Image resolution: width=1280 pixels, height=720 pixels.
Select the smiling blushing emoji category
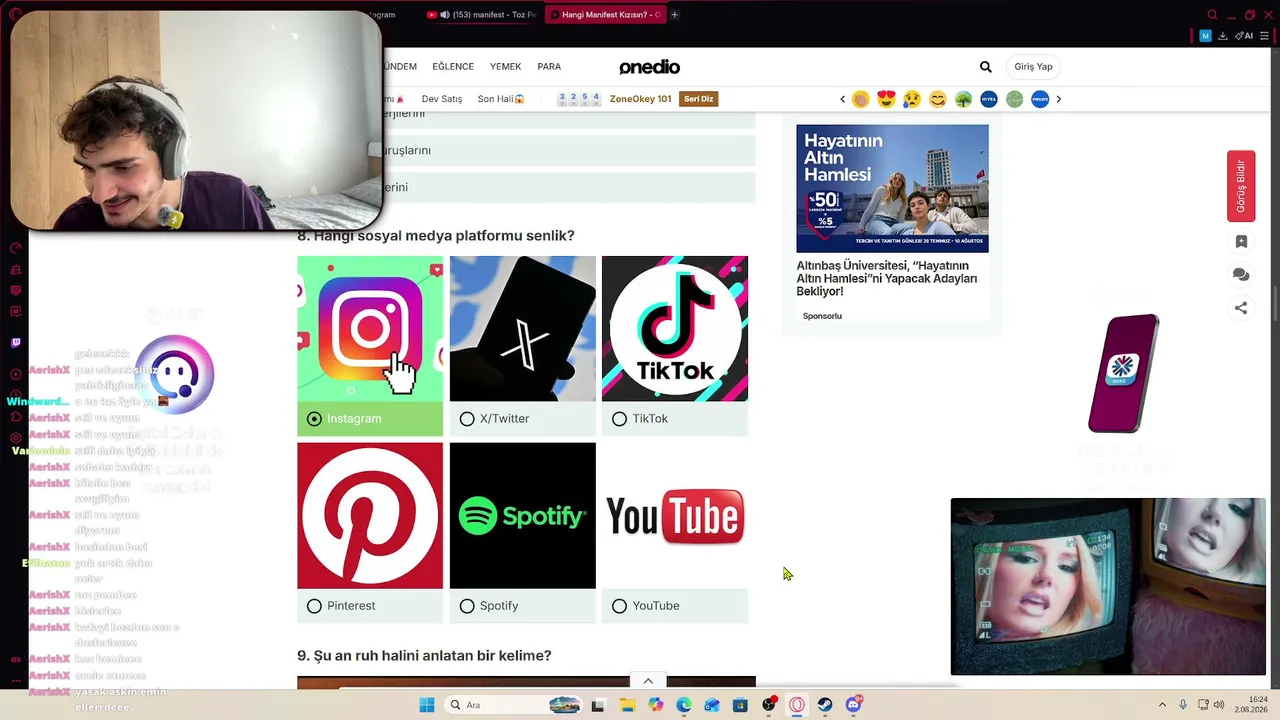click(937, 99)
